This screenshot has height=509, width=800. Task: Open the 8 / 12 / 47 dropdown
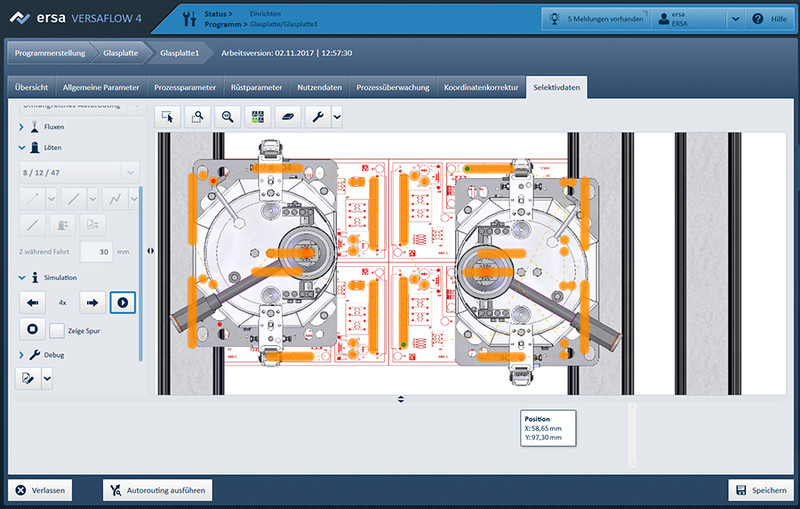130,172
